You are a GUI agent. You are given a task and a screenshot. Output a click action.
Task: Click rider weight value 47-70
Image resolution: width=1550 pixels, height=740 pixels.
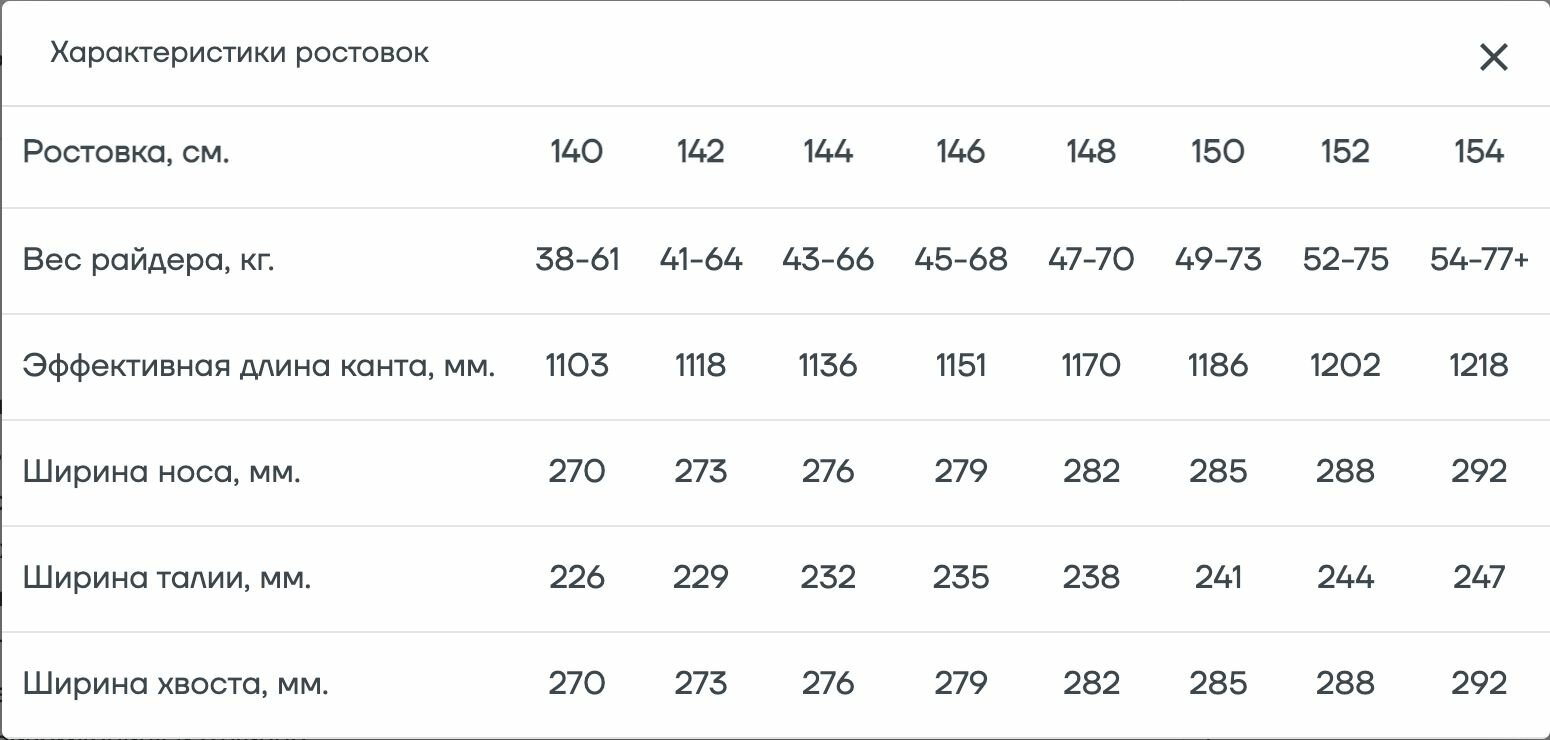click(x=1090, y=260)
